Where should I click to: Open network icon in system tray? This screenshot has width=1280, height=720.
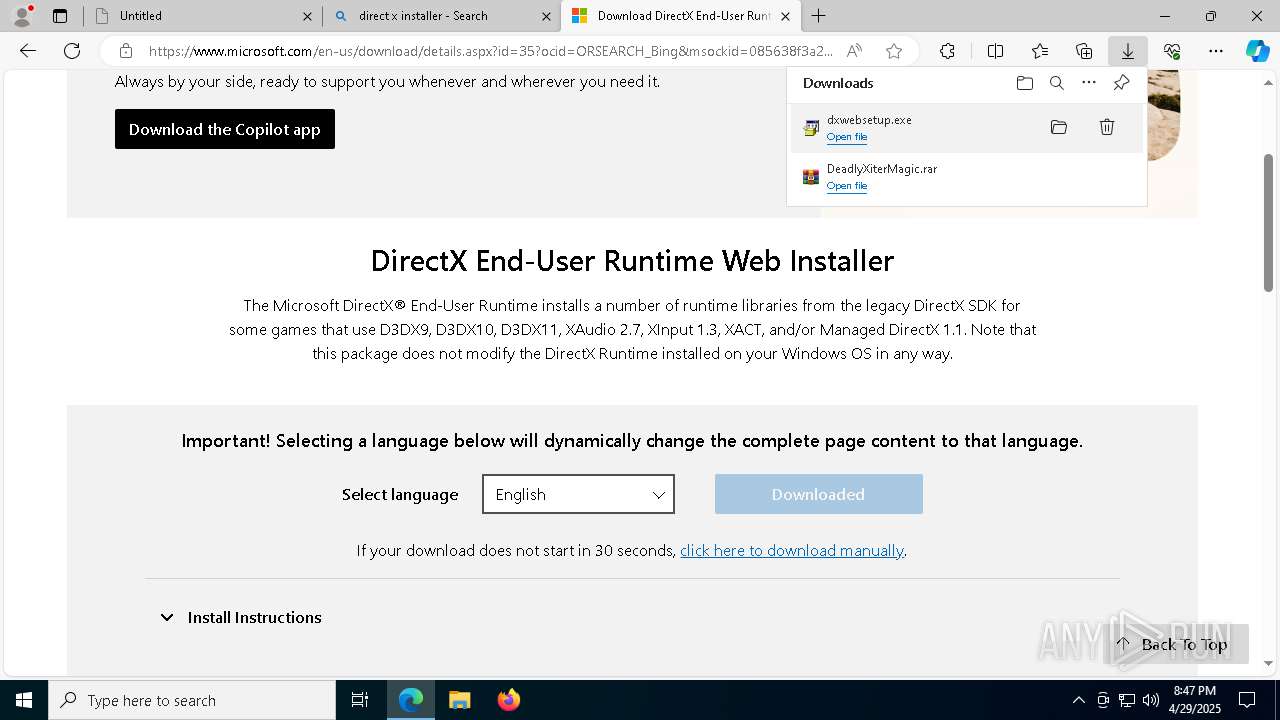point(1127,700)
